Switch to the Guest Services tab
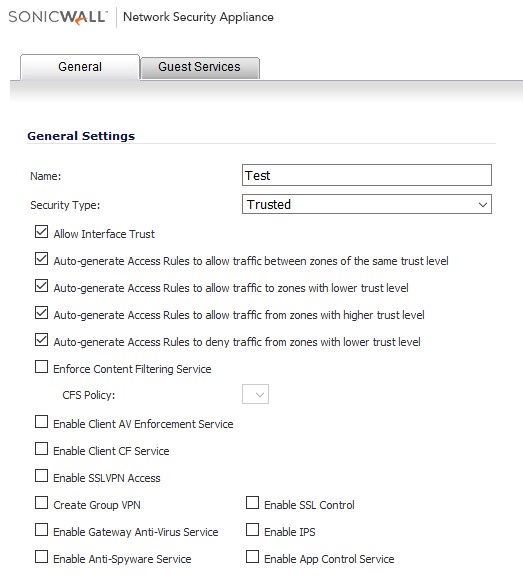This screenshot has height=587, width=523. coord(200,67)
